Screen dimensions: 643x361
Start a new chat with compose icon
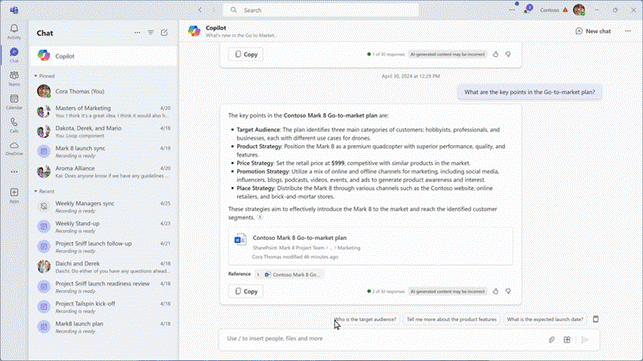[x=164, y=32]
